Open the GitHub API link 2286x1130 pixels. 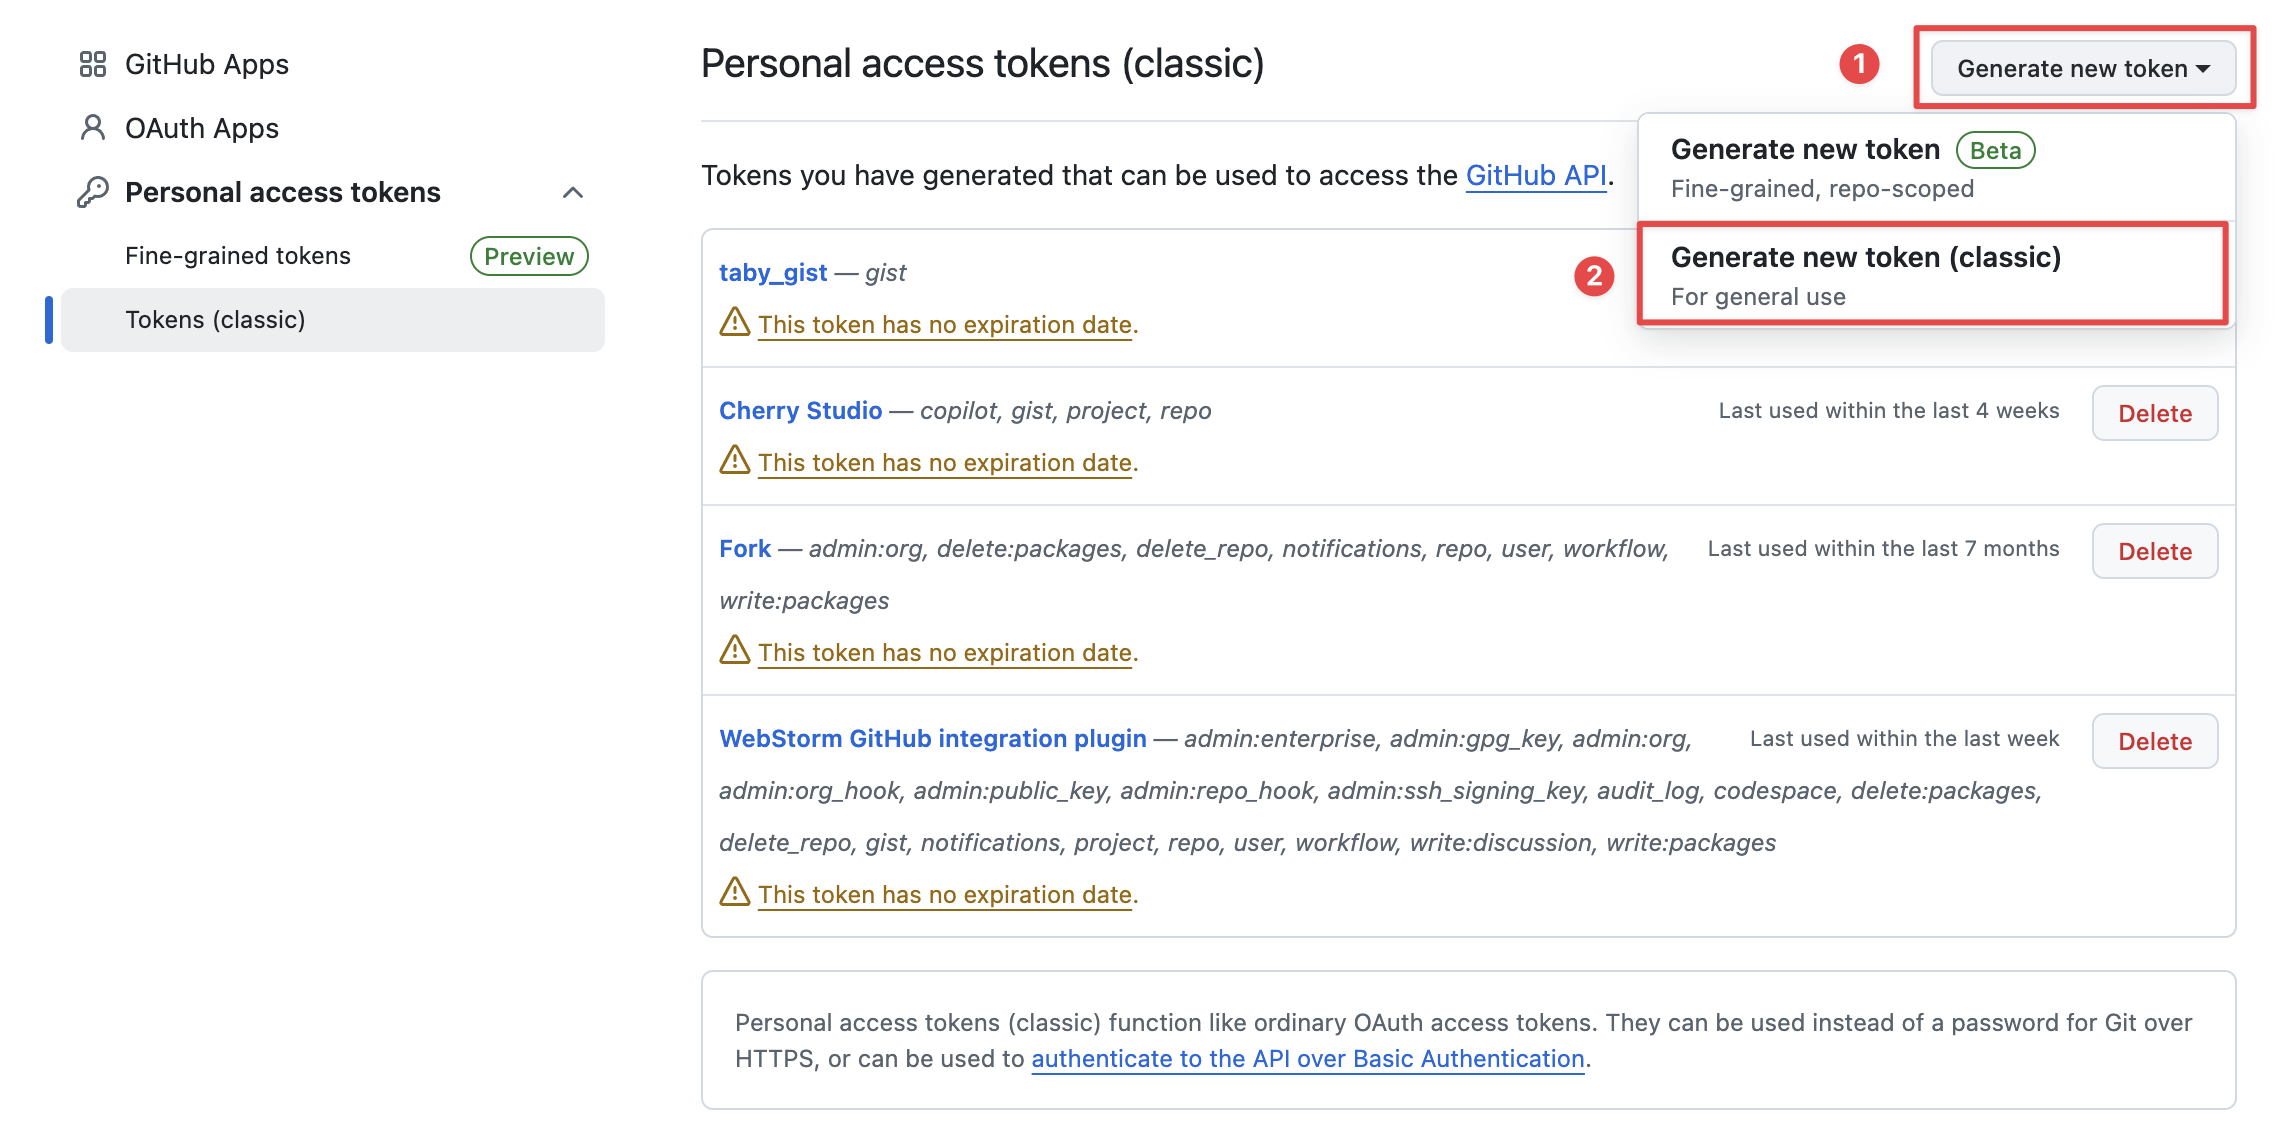tap(1536, 175)
